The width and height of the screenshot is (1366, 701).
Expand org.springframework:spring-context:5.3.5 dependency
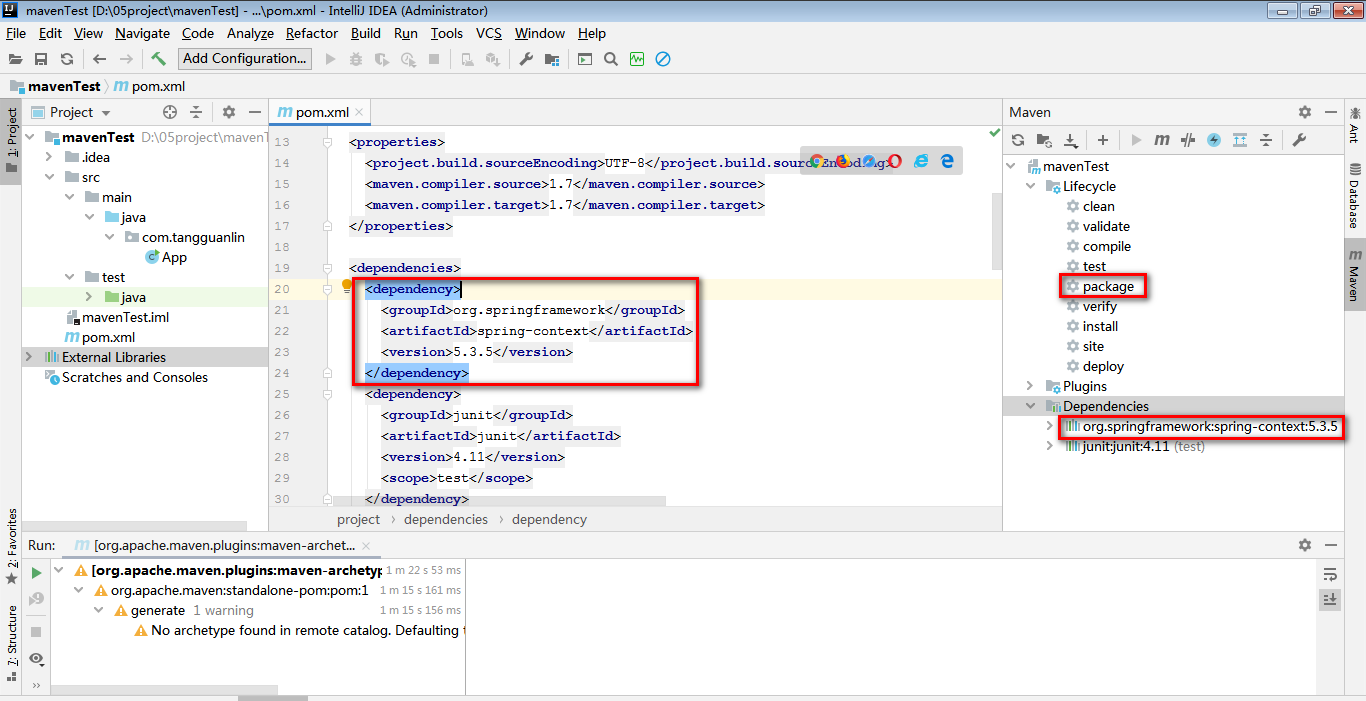click(x=1049, y=426)
